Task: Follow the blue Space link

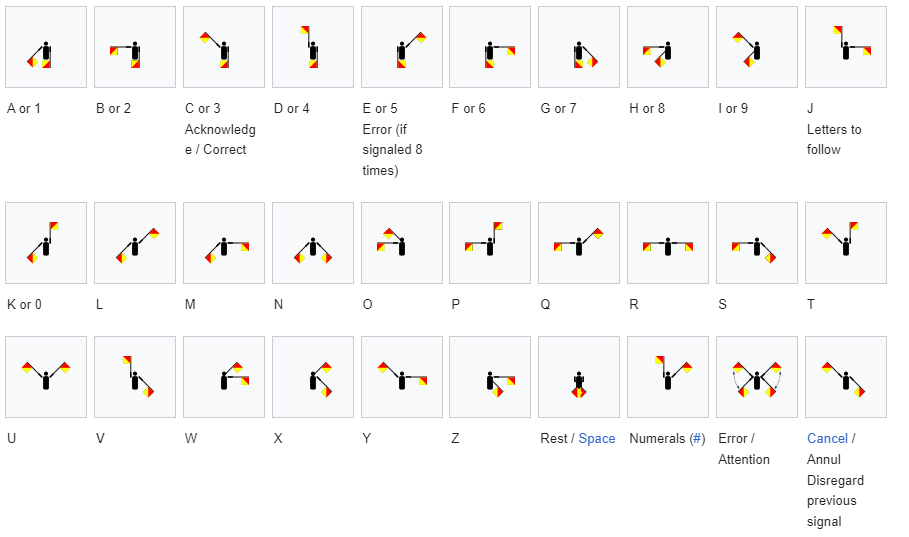Action: (x=597, y=438)
